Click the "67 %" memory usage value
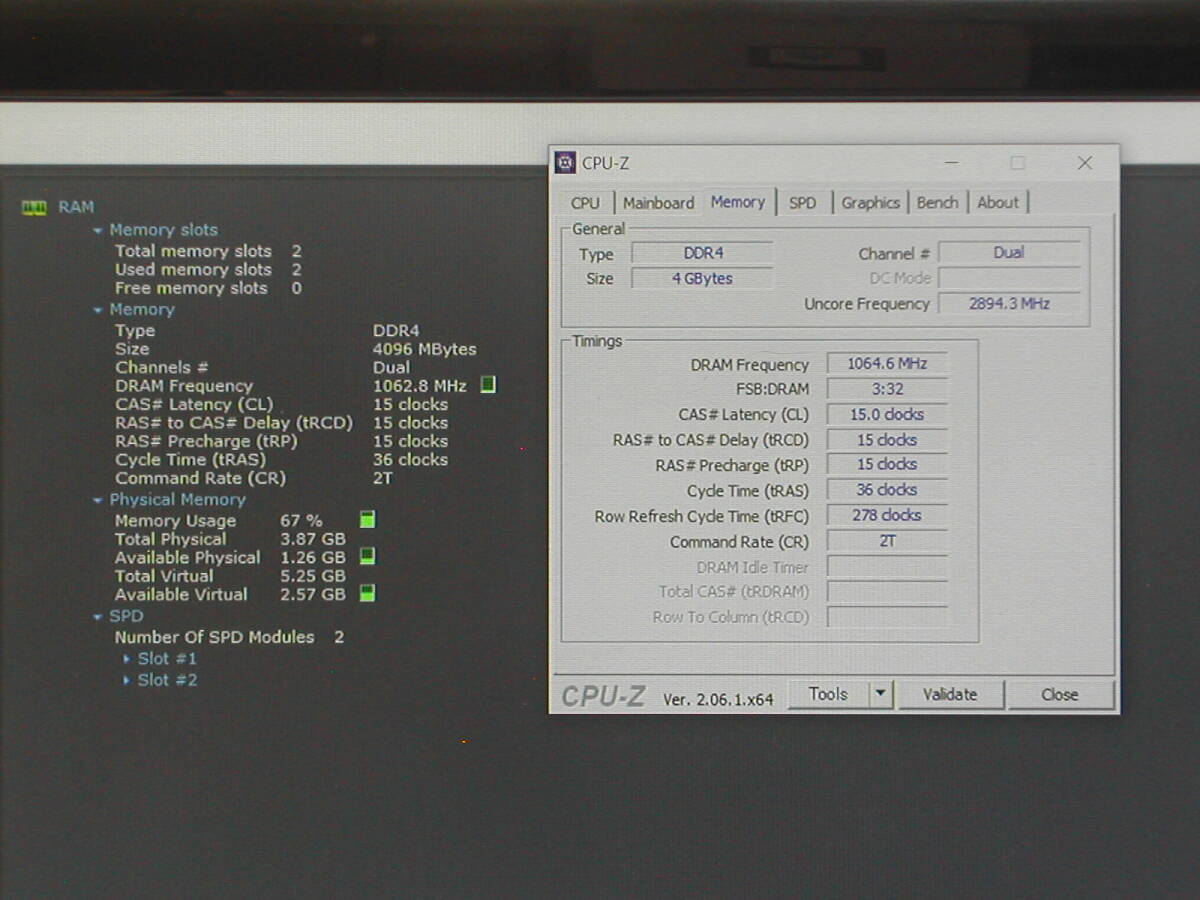1200x900 pixels. pos(301,520)
